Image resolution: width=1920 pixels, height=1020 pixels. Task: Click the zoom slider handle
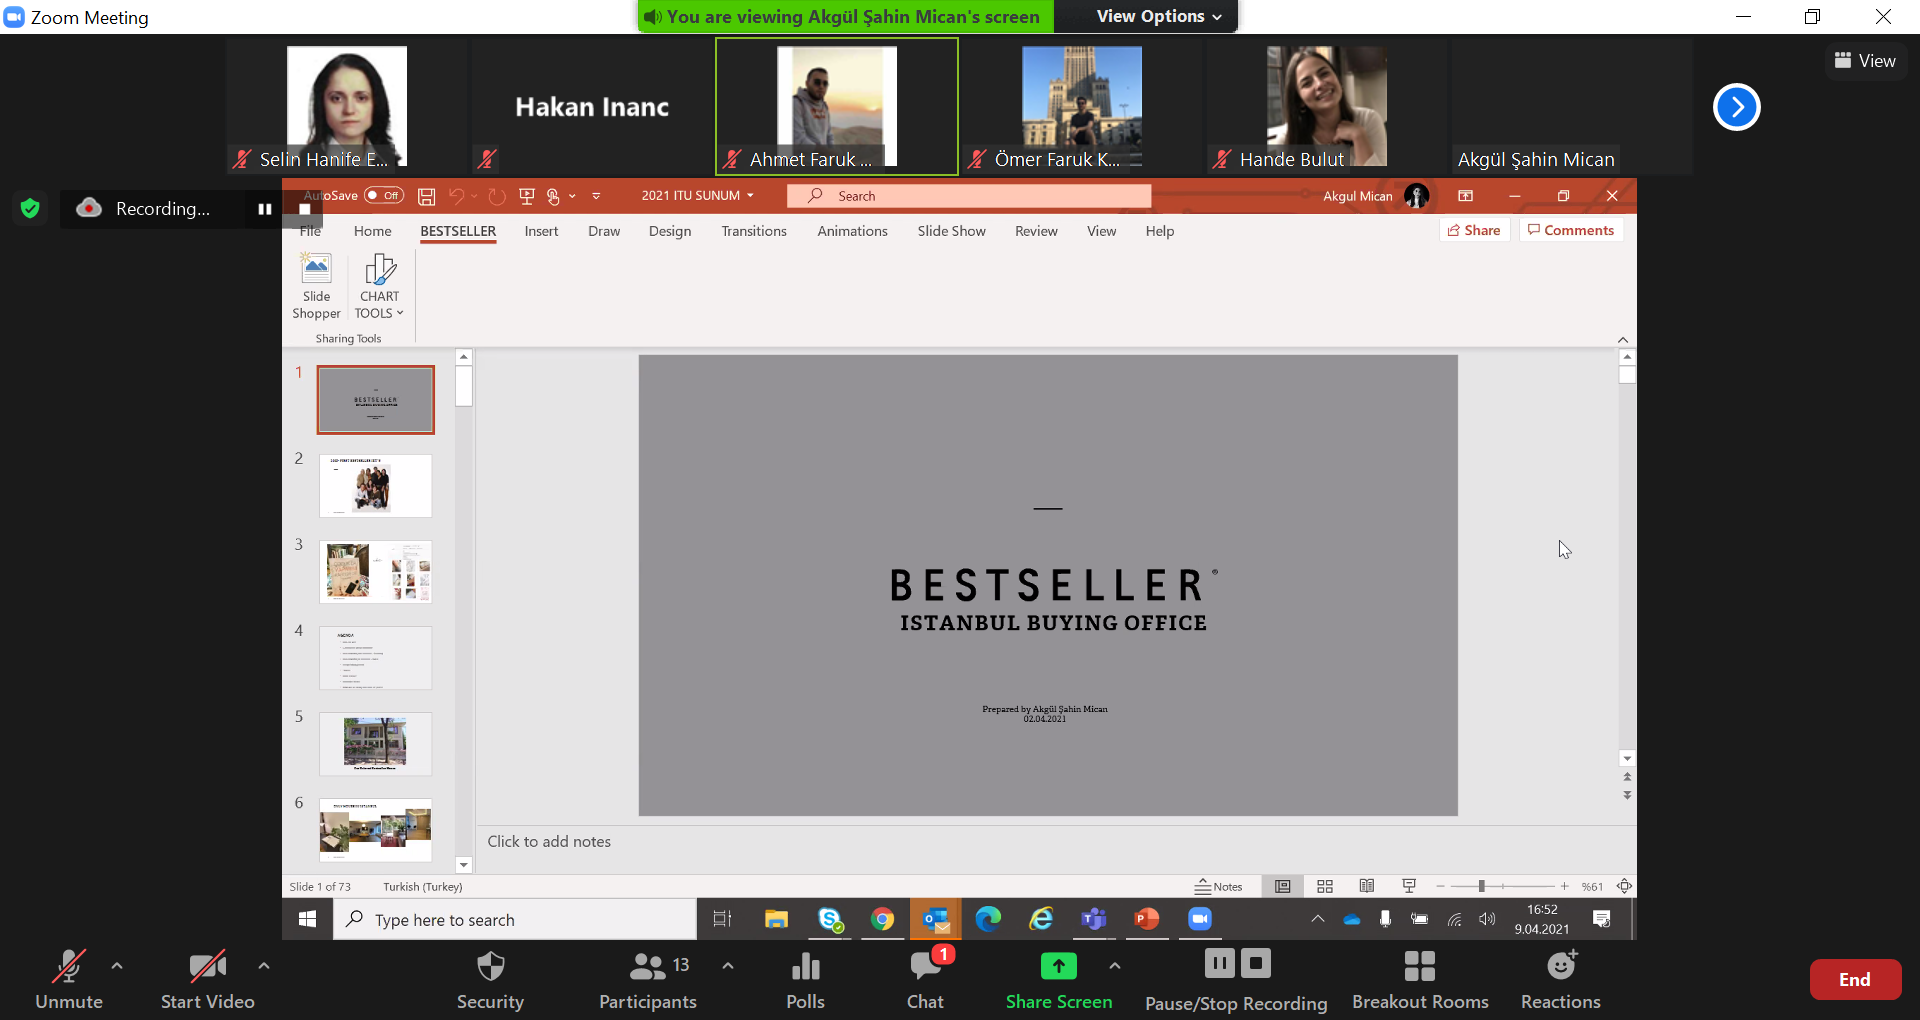pyautogui.click(x=1482, y=886)
